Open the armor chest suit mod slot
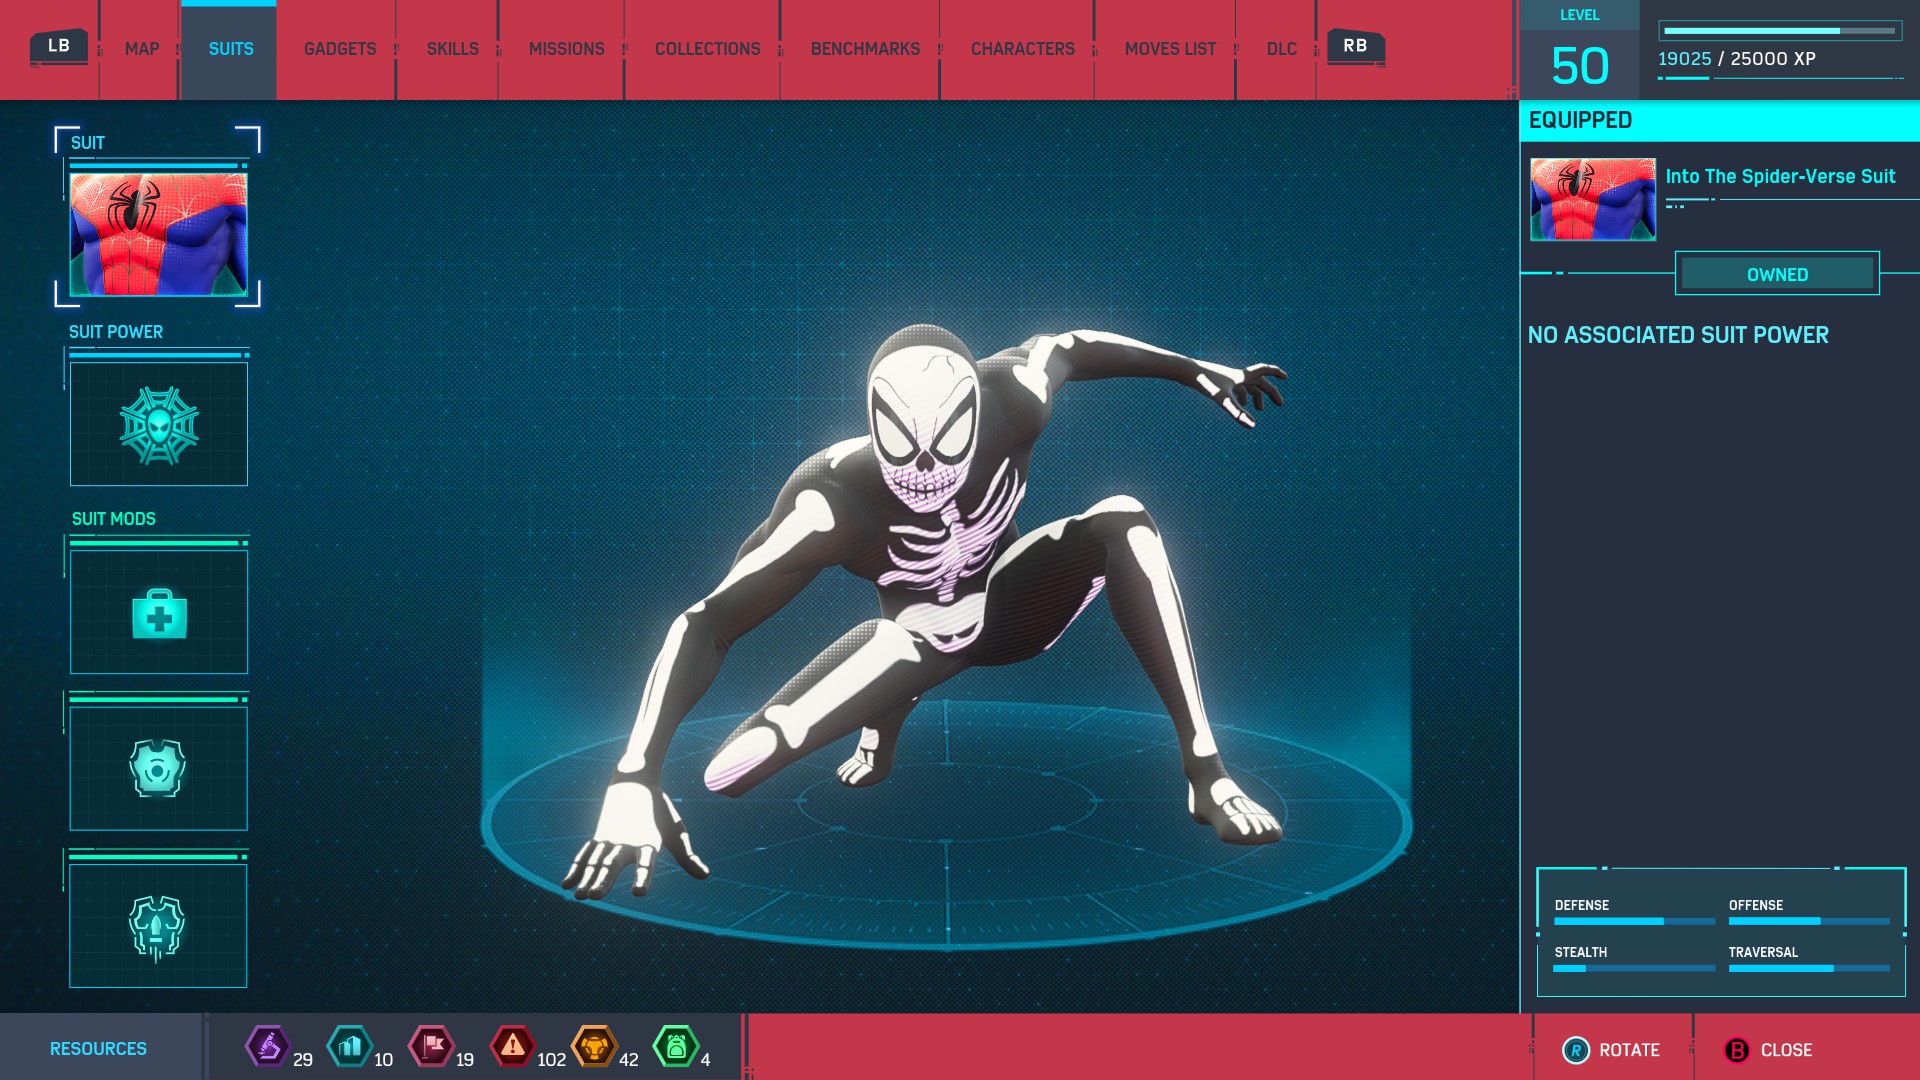Viewport: 1920px width, 1080px height. pyautogui.click(x=159, y=768)
